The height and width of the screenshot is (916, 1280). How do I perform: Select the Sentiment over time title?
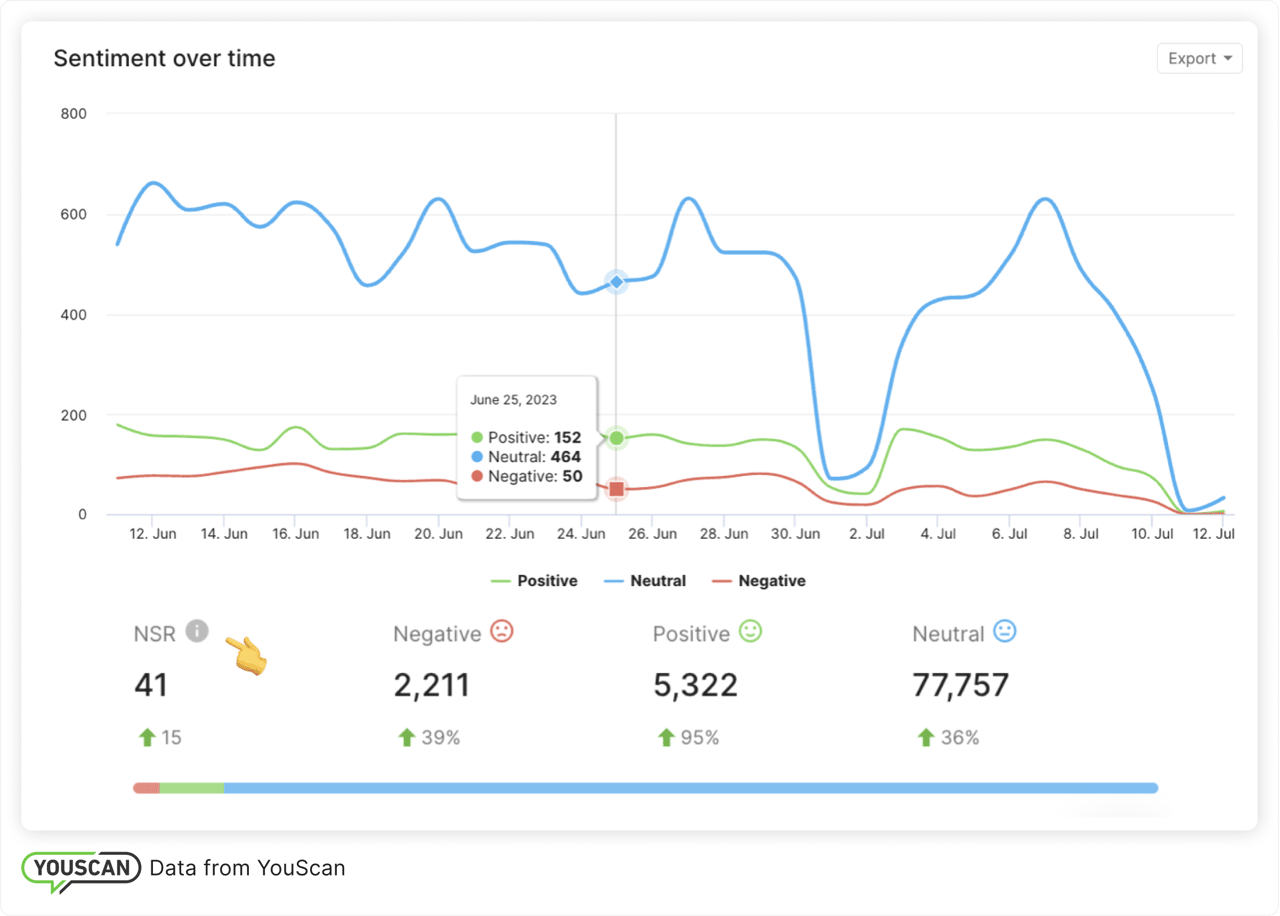click(164, 58)
